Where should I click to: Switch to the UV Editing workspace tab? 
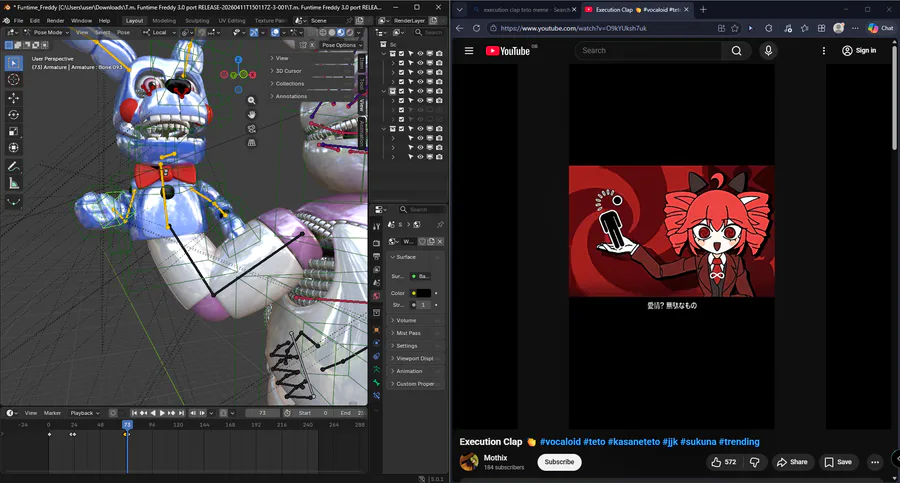click(x=231, y=20)
